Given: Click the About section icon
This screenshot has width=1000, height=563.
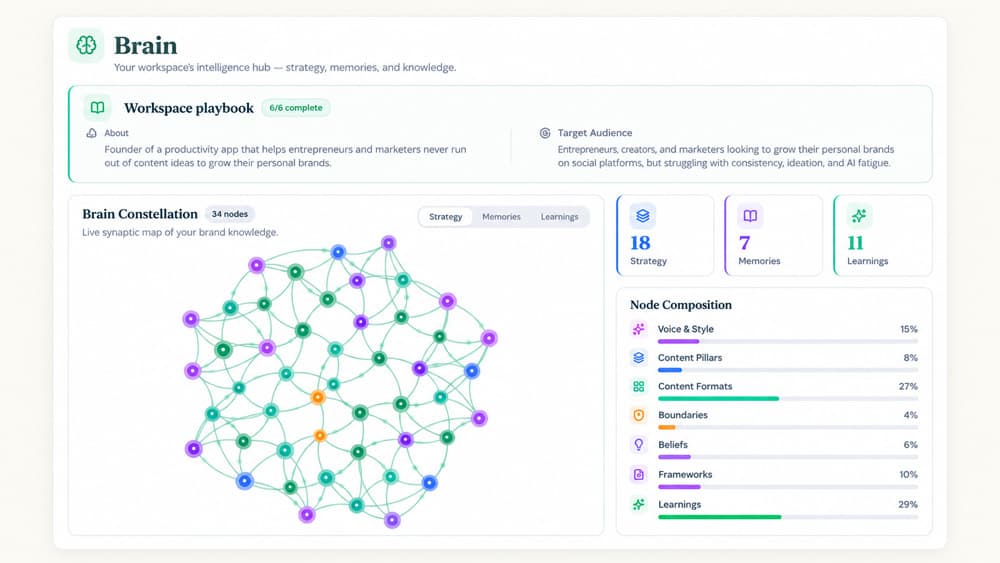Looking at the screenshot, I should click(x=92, y=133).
